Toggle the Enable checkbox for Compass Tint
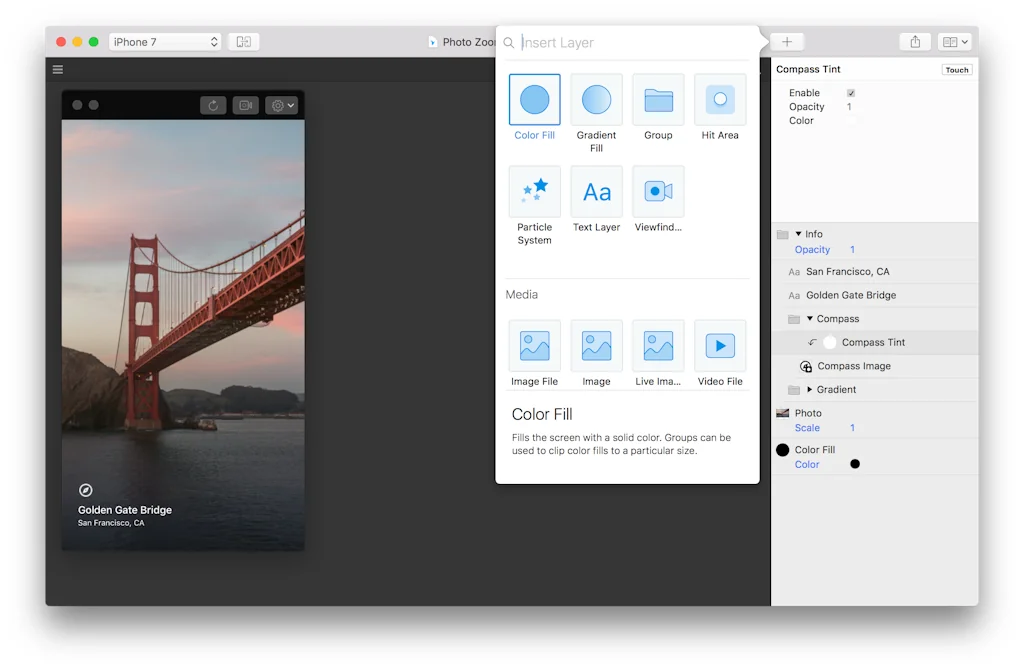This screenshot has width=1024, height=671. tap(851, 93)
